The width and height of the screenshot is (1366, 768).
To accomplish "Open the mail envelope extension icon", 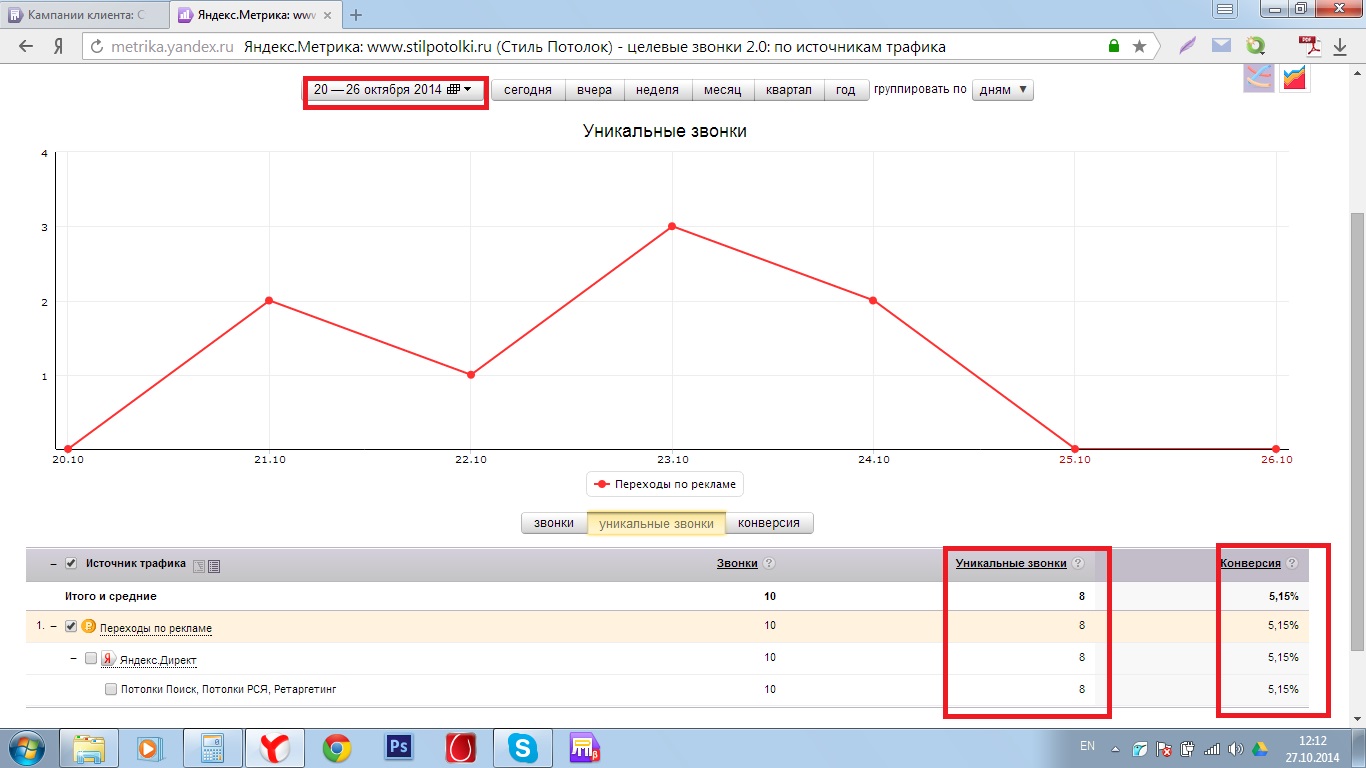I will pyautogui.click(x=1221, y=45).
